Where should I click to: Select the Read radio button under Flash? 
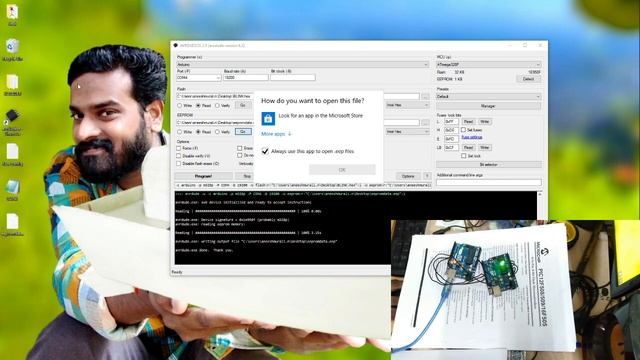pos(198,106)
